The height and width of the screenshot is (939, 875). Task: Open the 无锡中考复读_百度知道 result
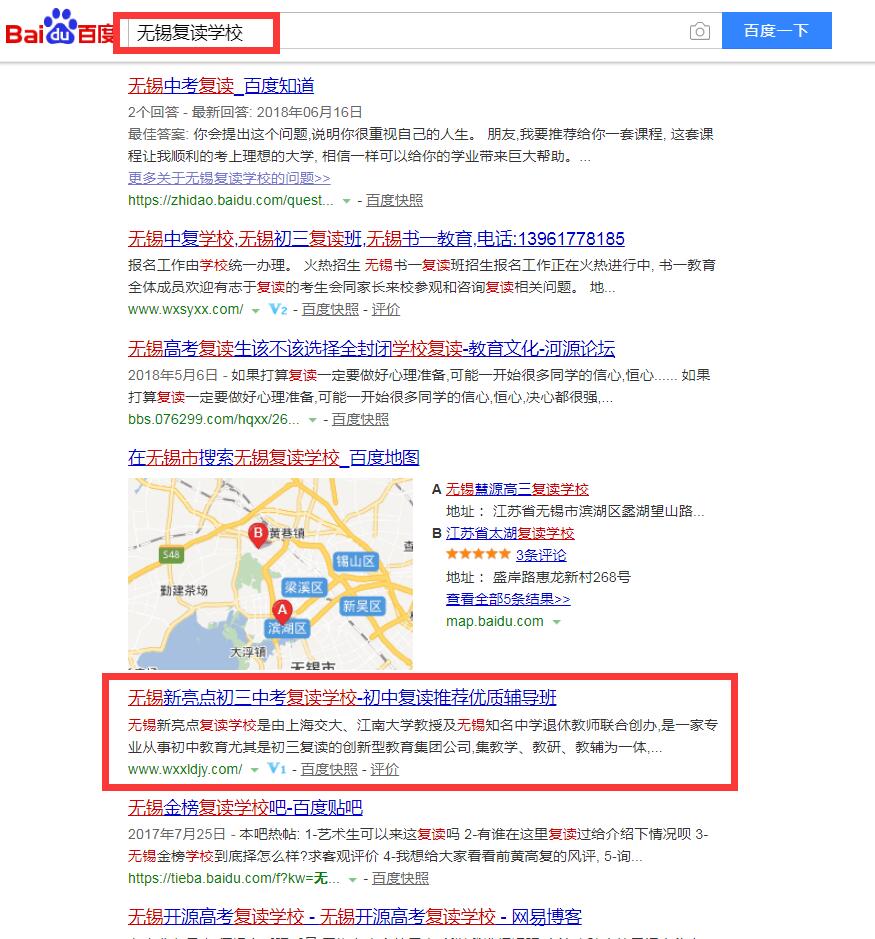tap(221, 86)
